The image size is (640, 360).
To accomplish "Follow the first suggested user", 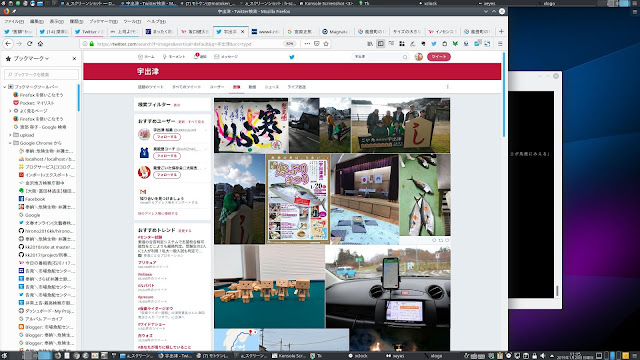I will (x=167, y=137).
